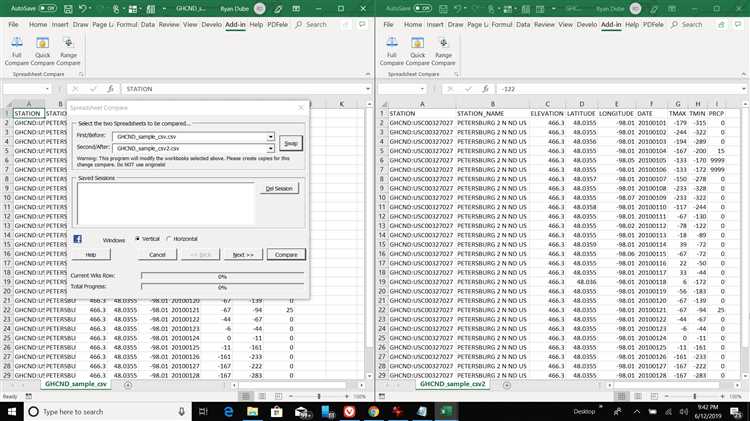
Task: Open Vivaldi browser from the taskbar
Action: click(350, 411)
